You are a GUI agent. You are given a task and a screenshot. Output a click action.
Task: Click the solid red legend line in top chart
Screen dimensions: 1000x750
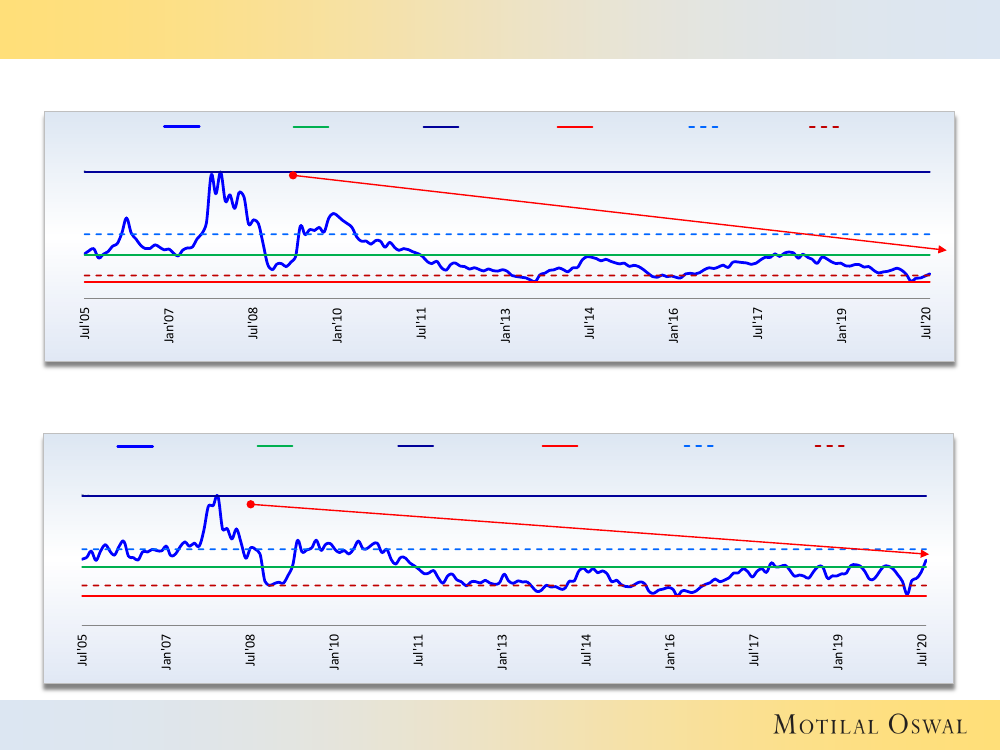574,127
